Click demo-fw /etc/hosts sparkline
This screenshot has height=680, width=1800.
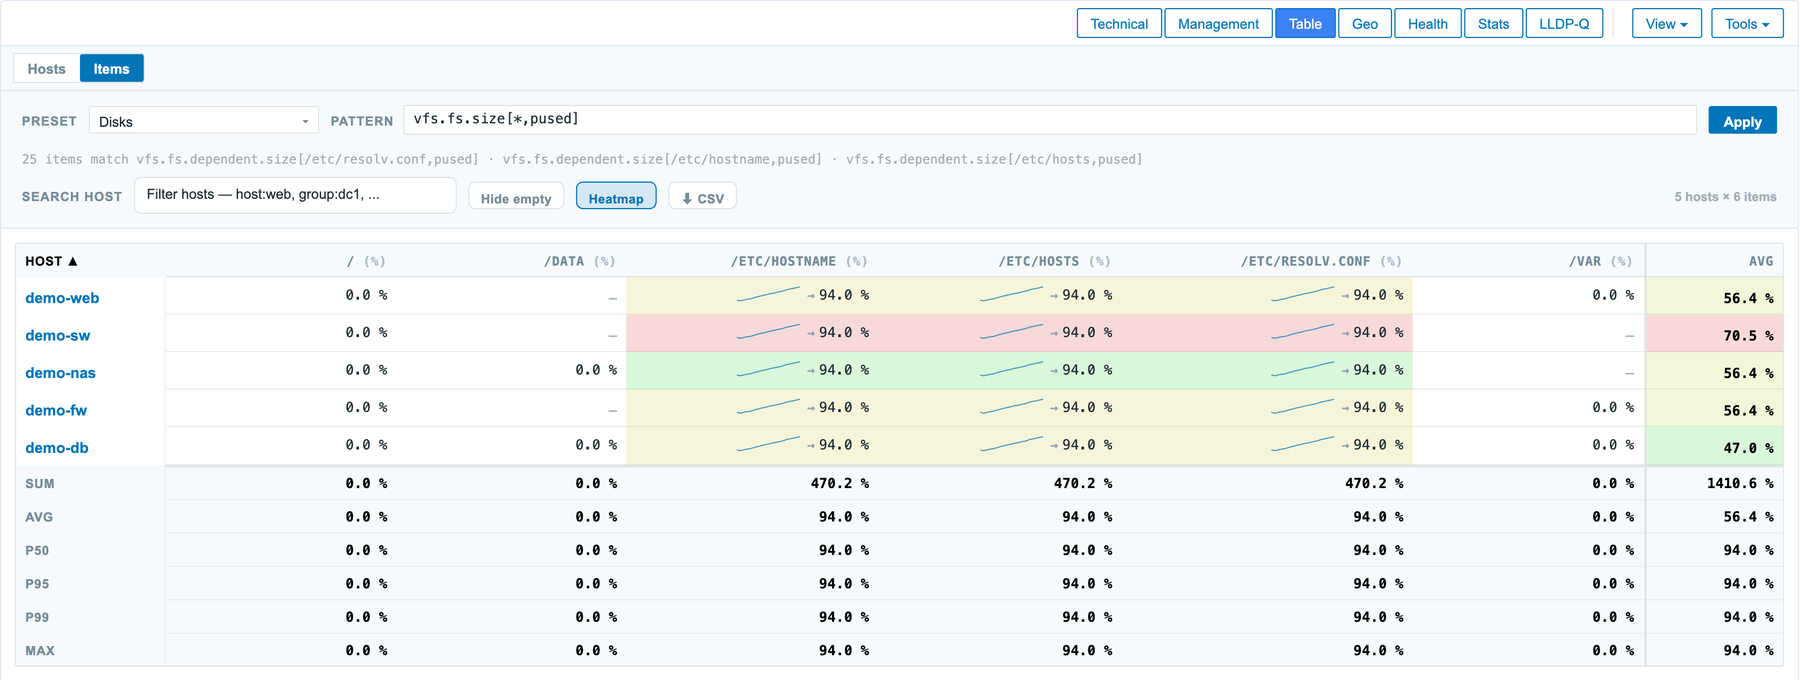(x=1011, y=406)
